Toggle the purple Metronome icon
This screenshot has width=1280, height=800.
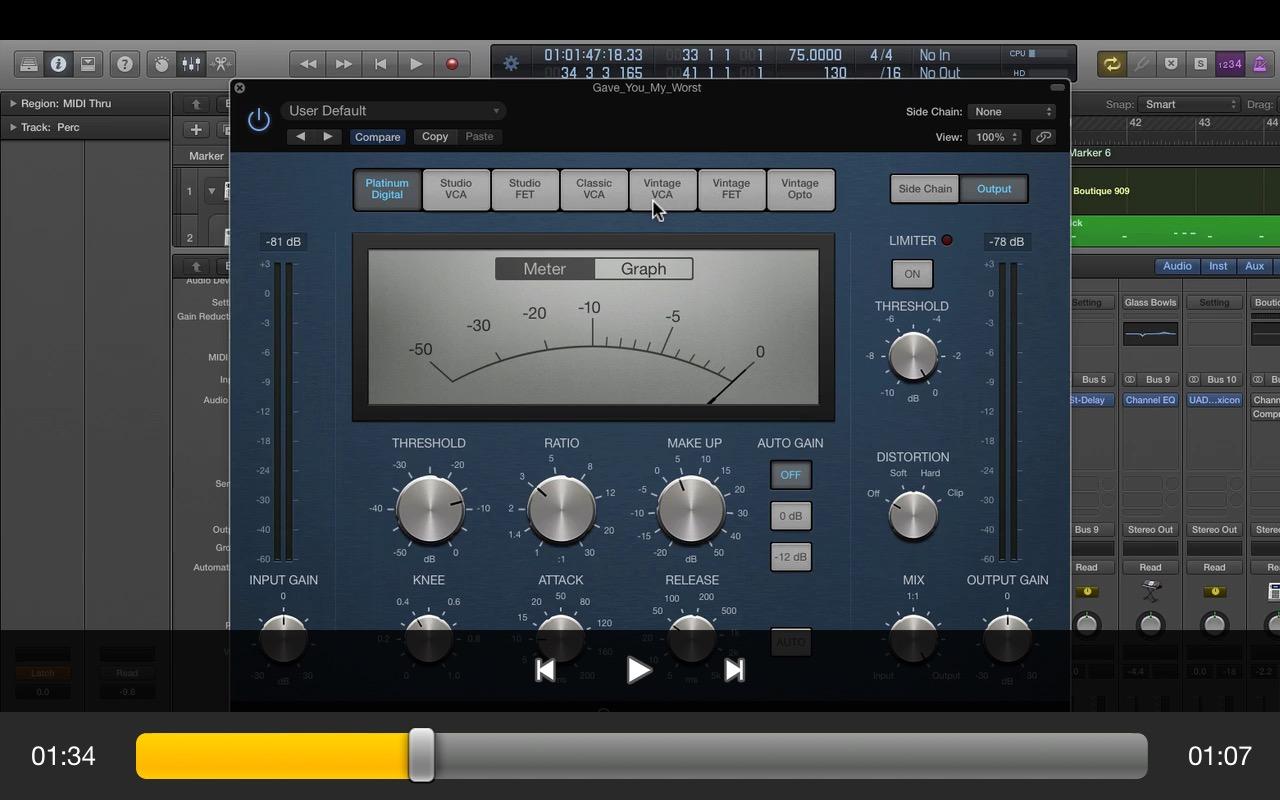click(x=1259, y=64)
